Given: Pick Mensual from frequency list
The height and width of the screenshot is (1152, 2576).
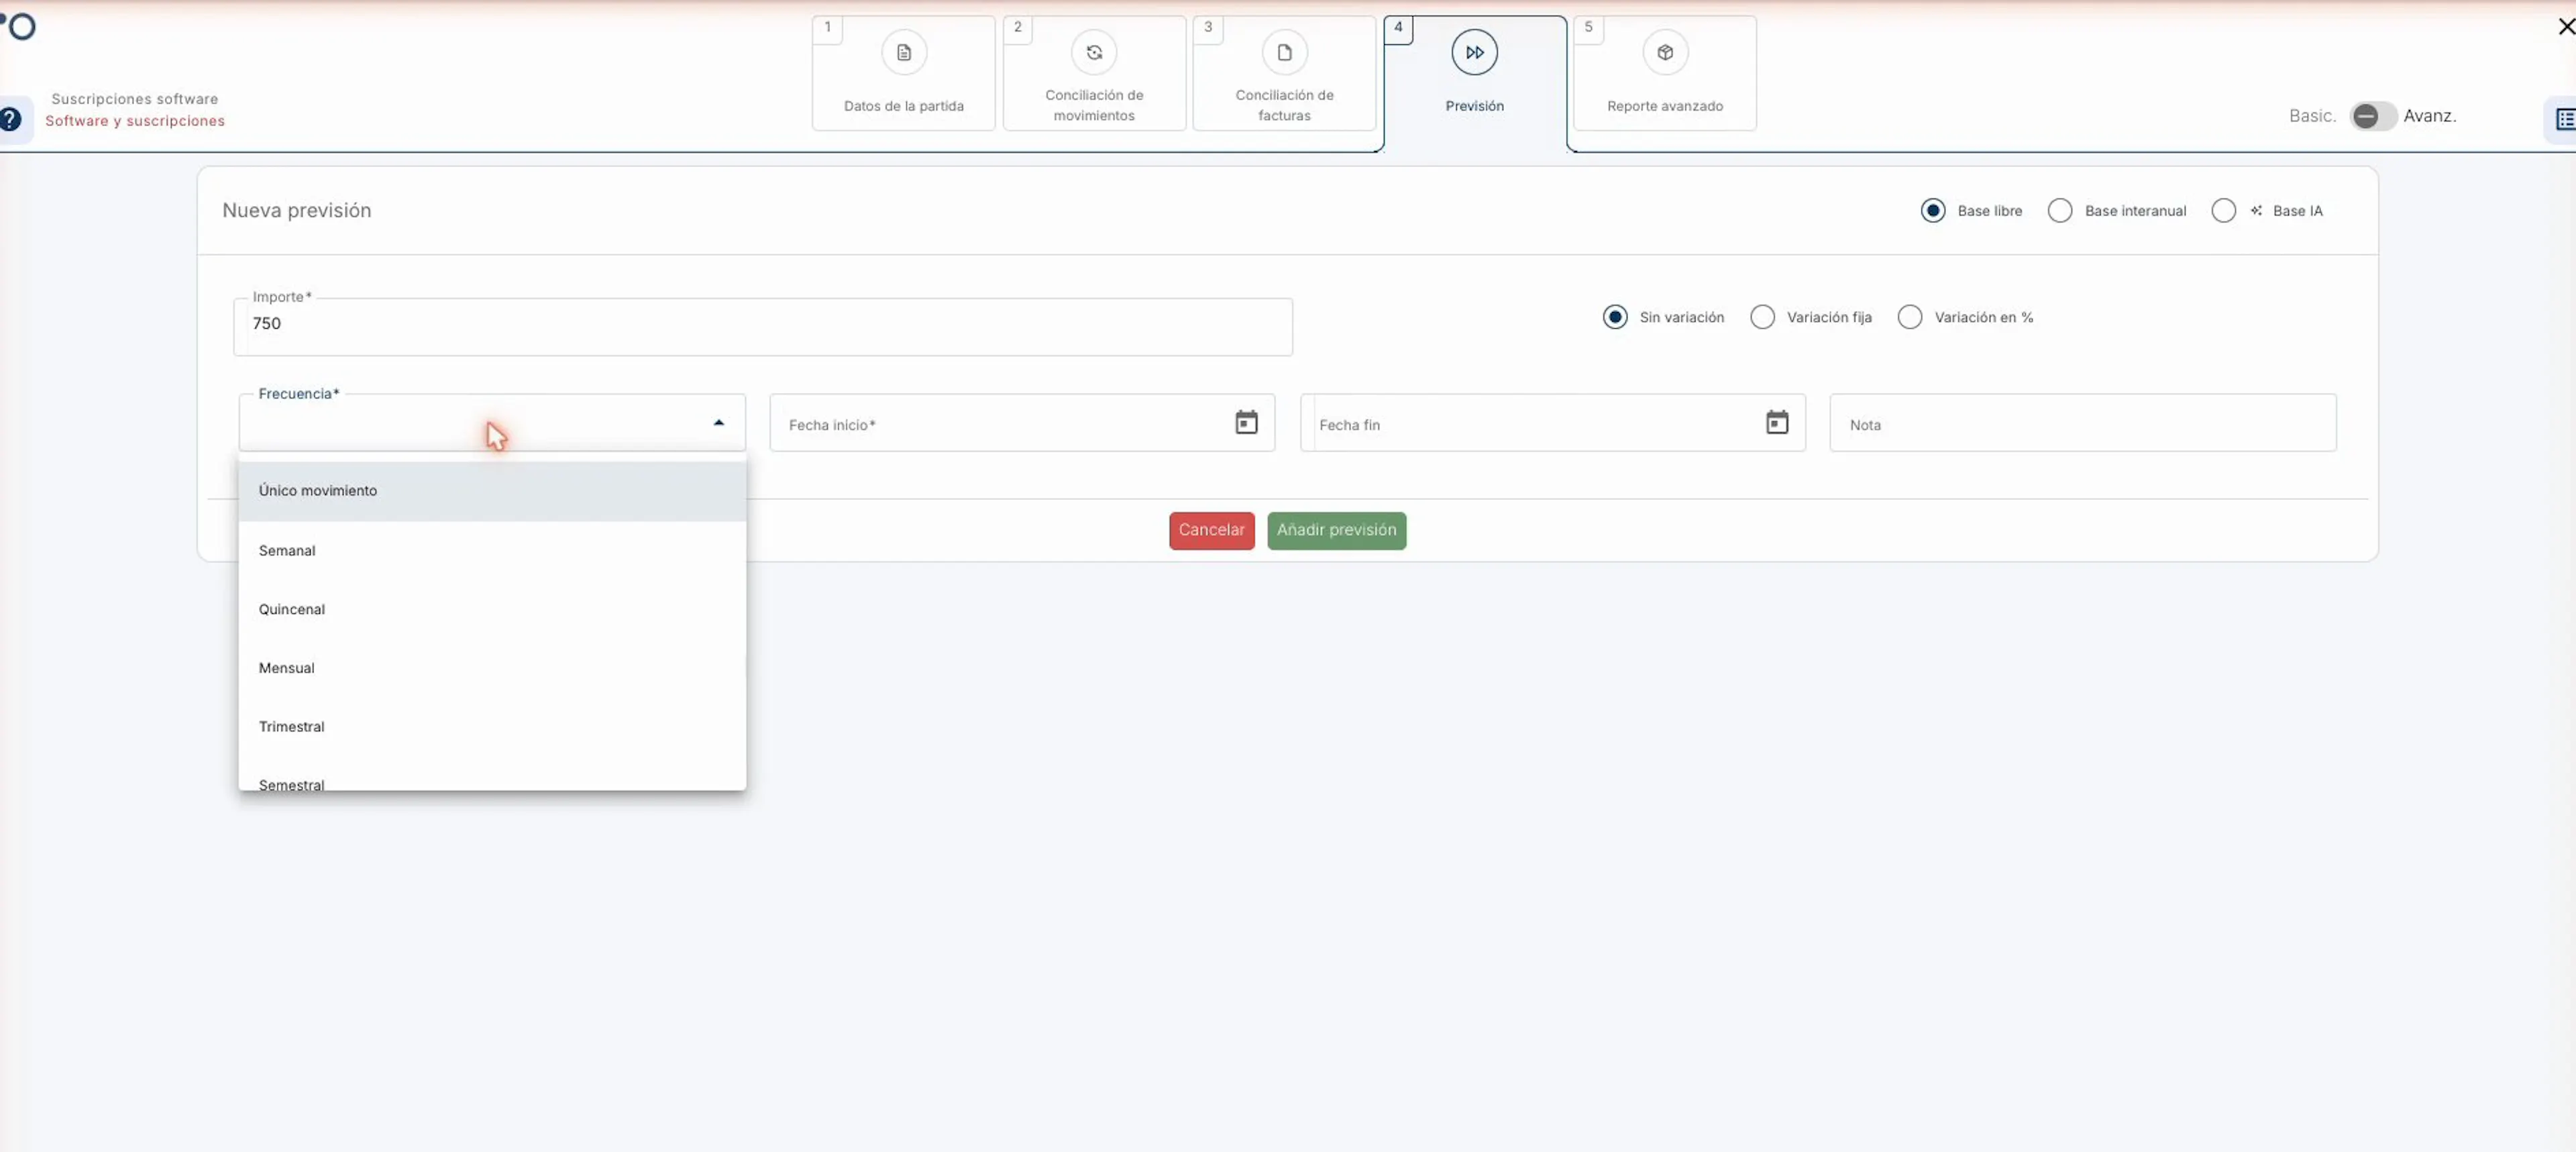Looking at the screenshot, I should pyautogui.click(x=492, y=669).
